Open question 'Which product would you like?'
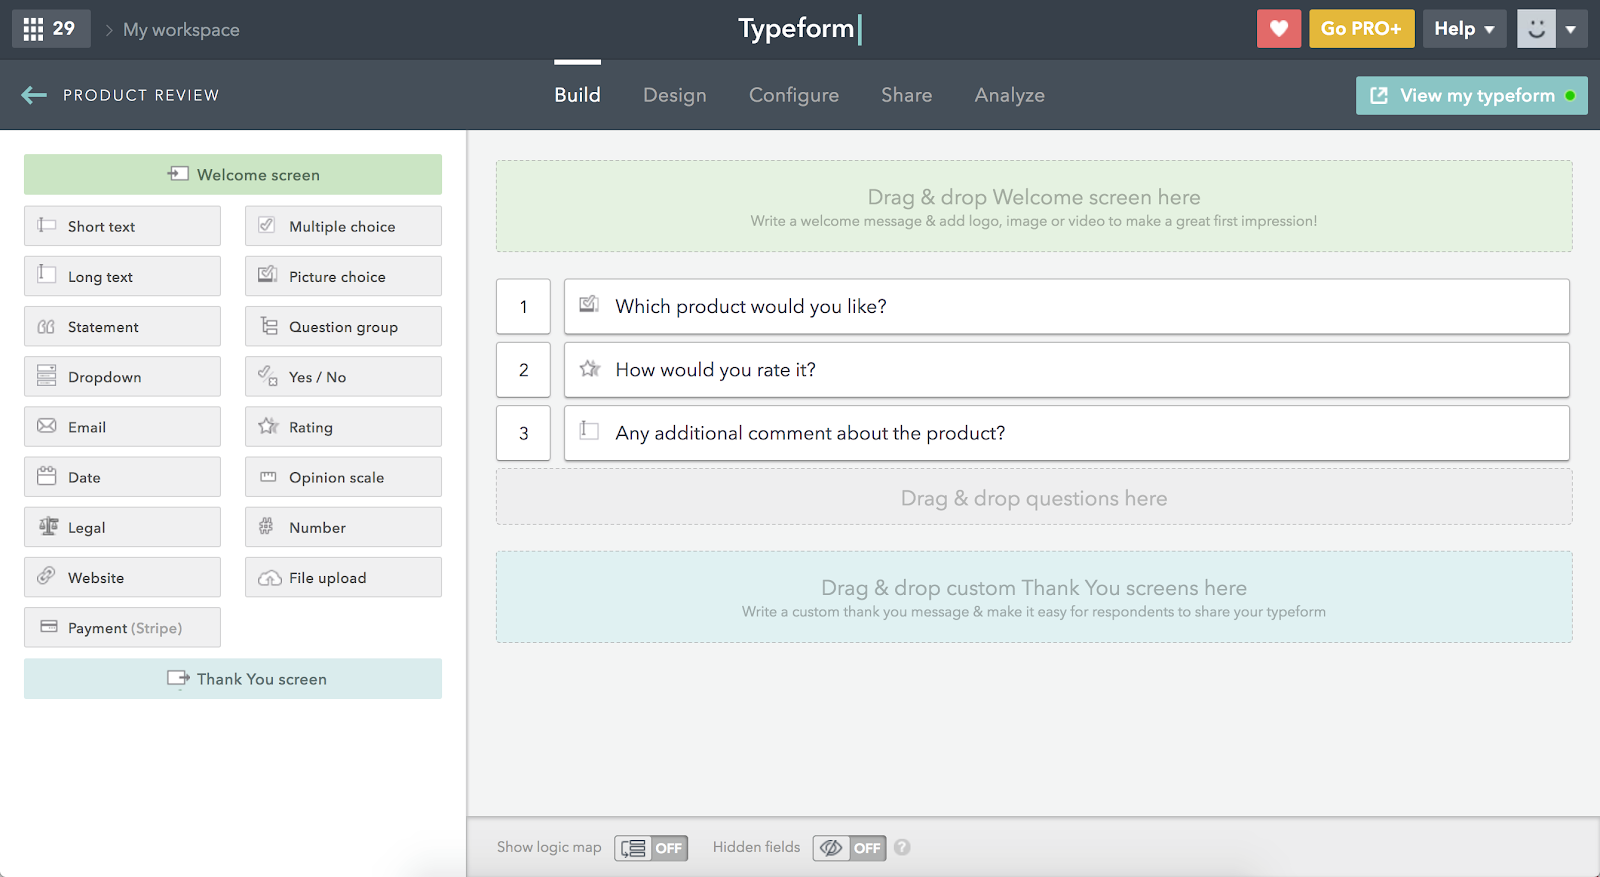 tap(1067, 306)
